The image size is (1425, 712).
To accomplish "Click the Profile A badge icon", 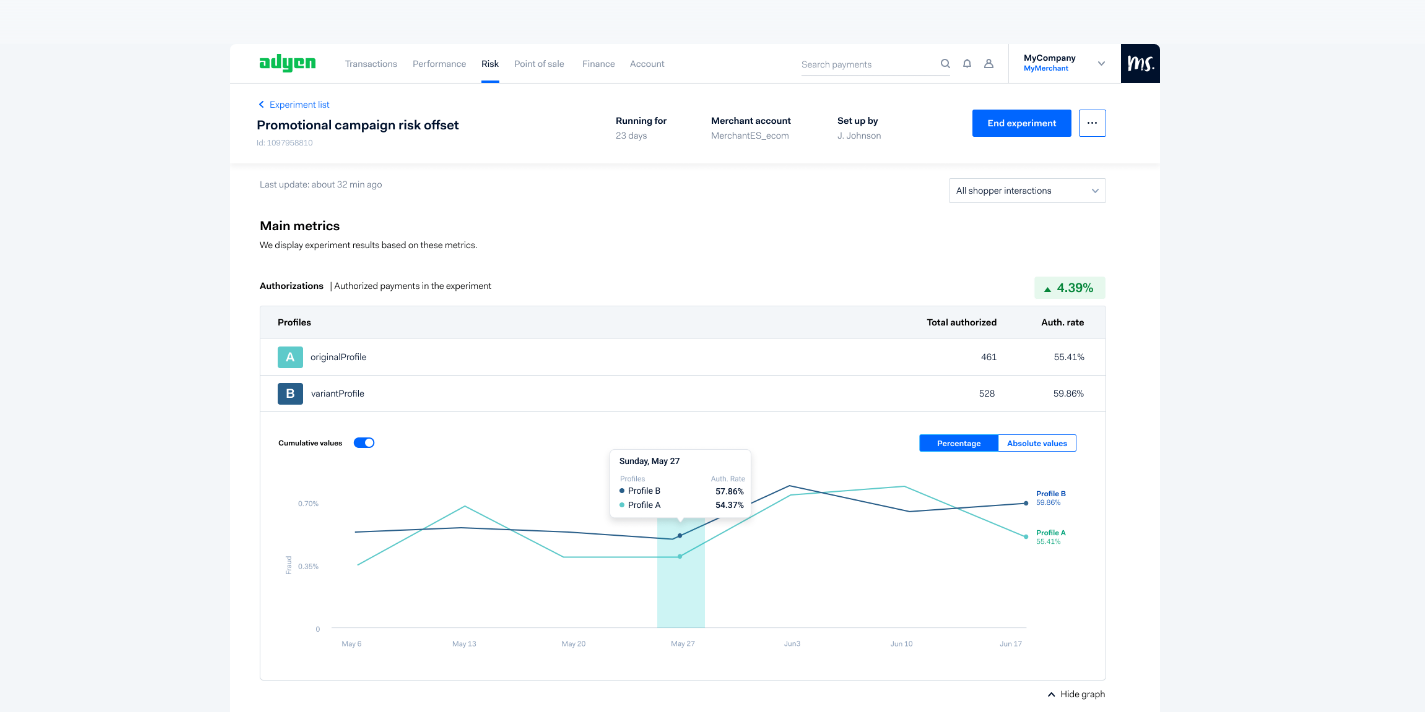I will point(290,357).
